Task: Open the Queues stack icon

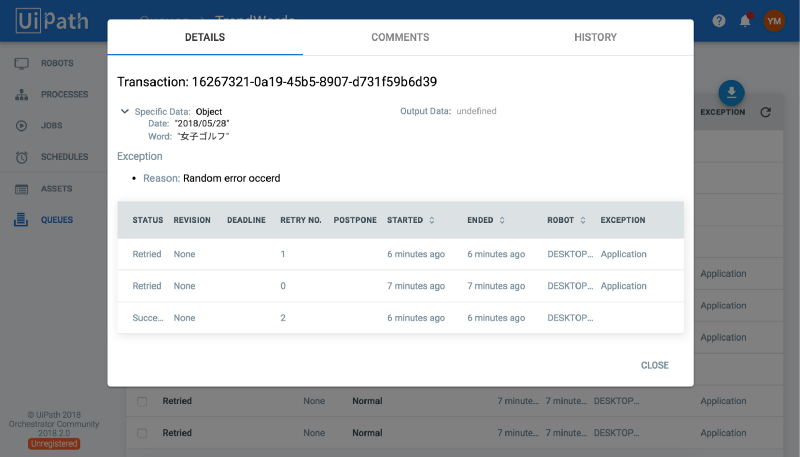Action: (x=21, y=220)
